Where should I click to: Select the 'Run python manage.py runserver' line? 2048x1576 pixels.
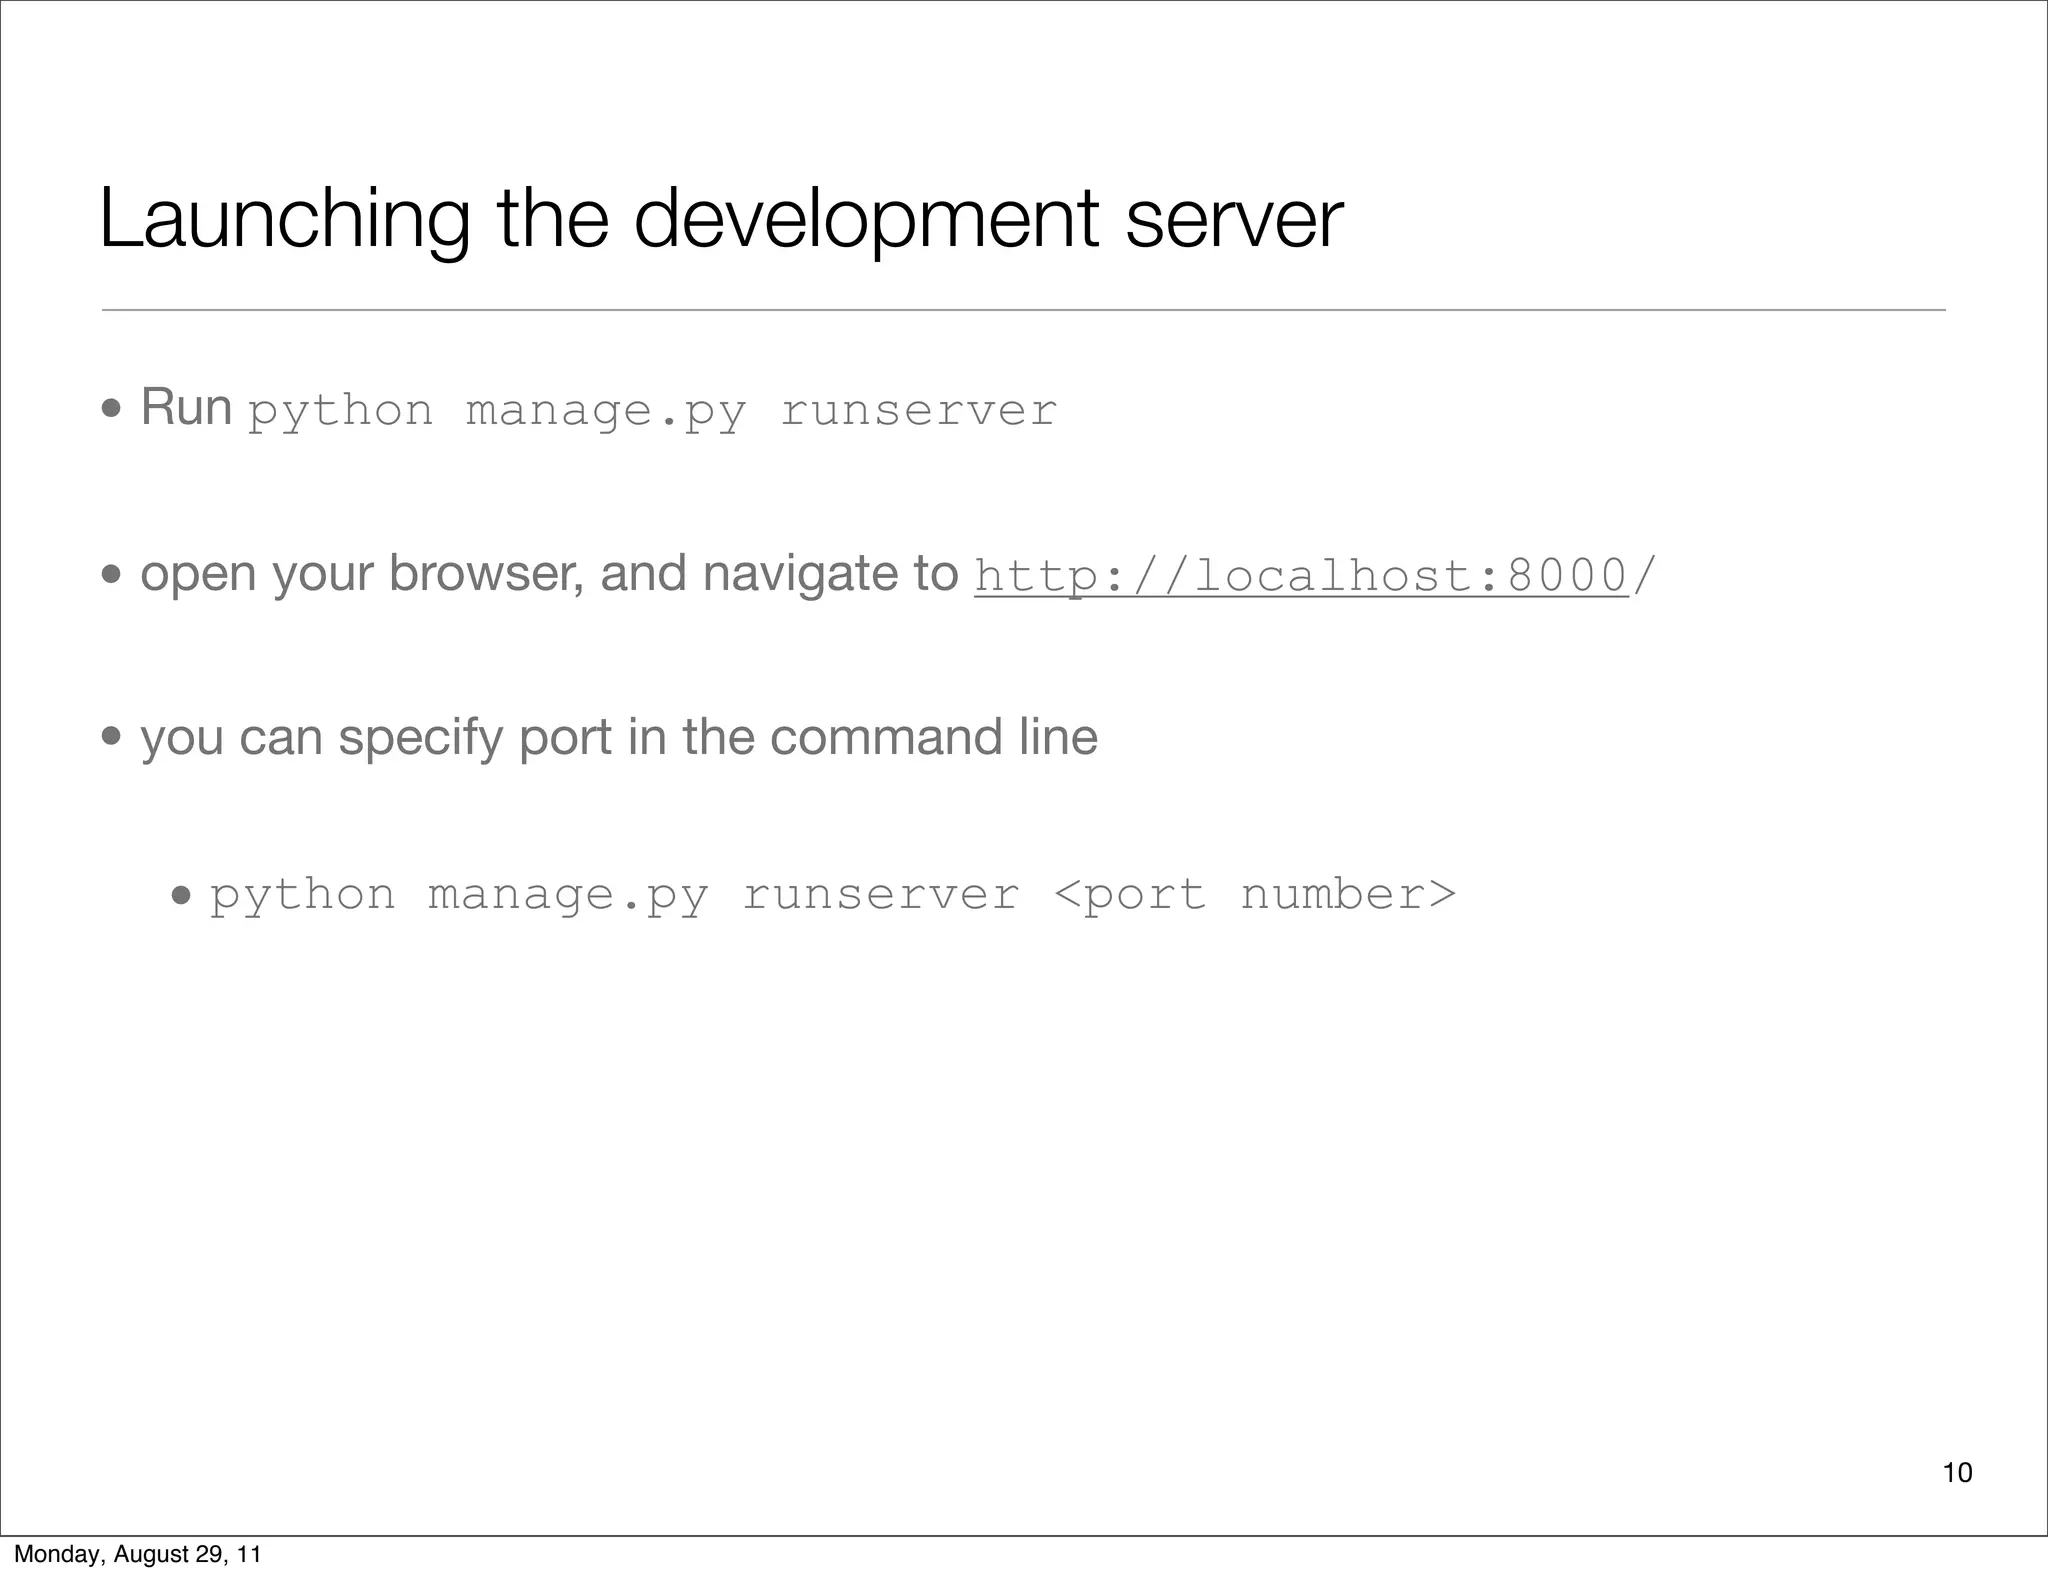pyautogui.click(x=598, y=410)
